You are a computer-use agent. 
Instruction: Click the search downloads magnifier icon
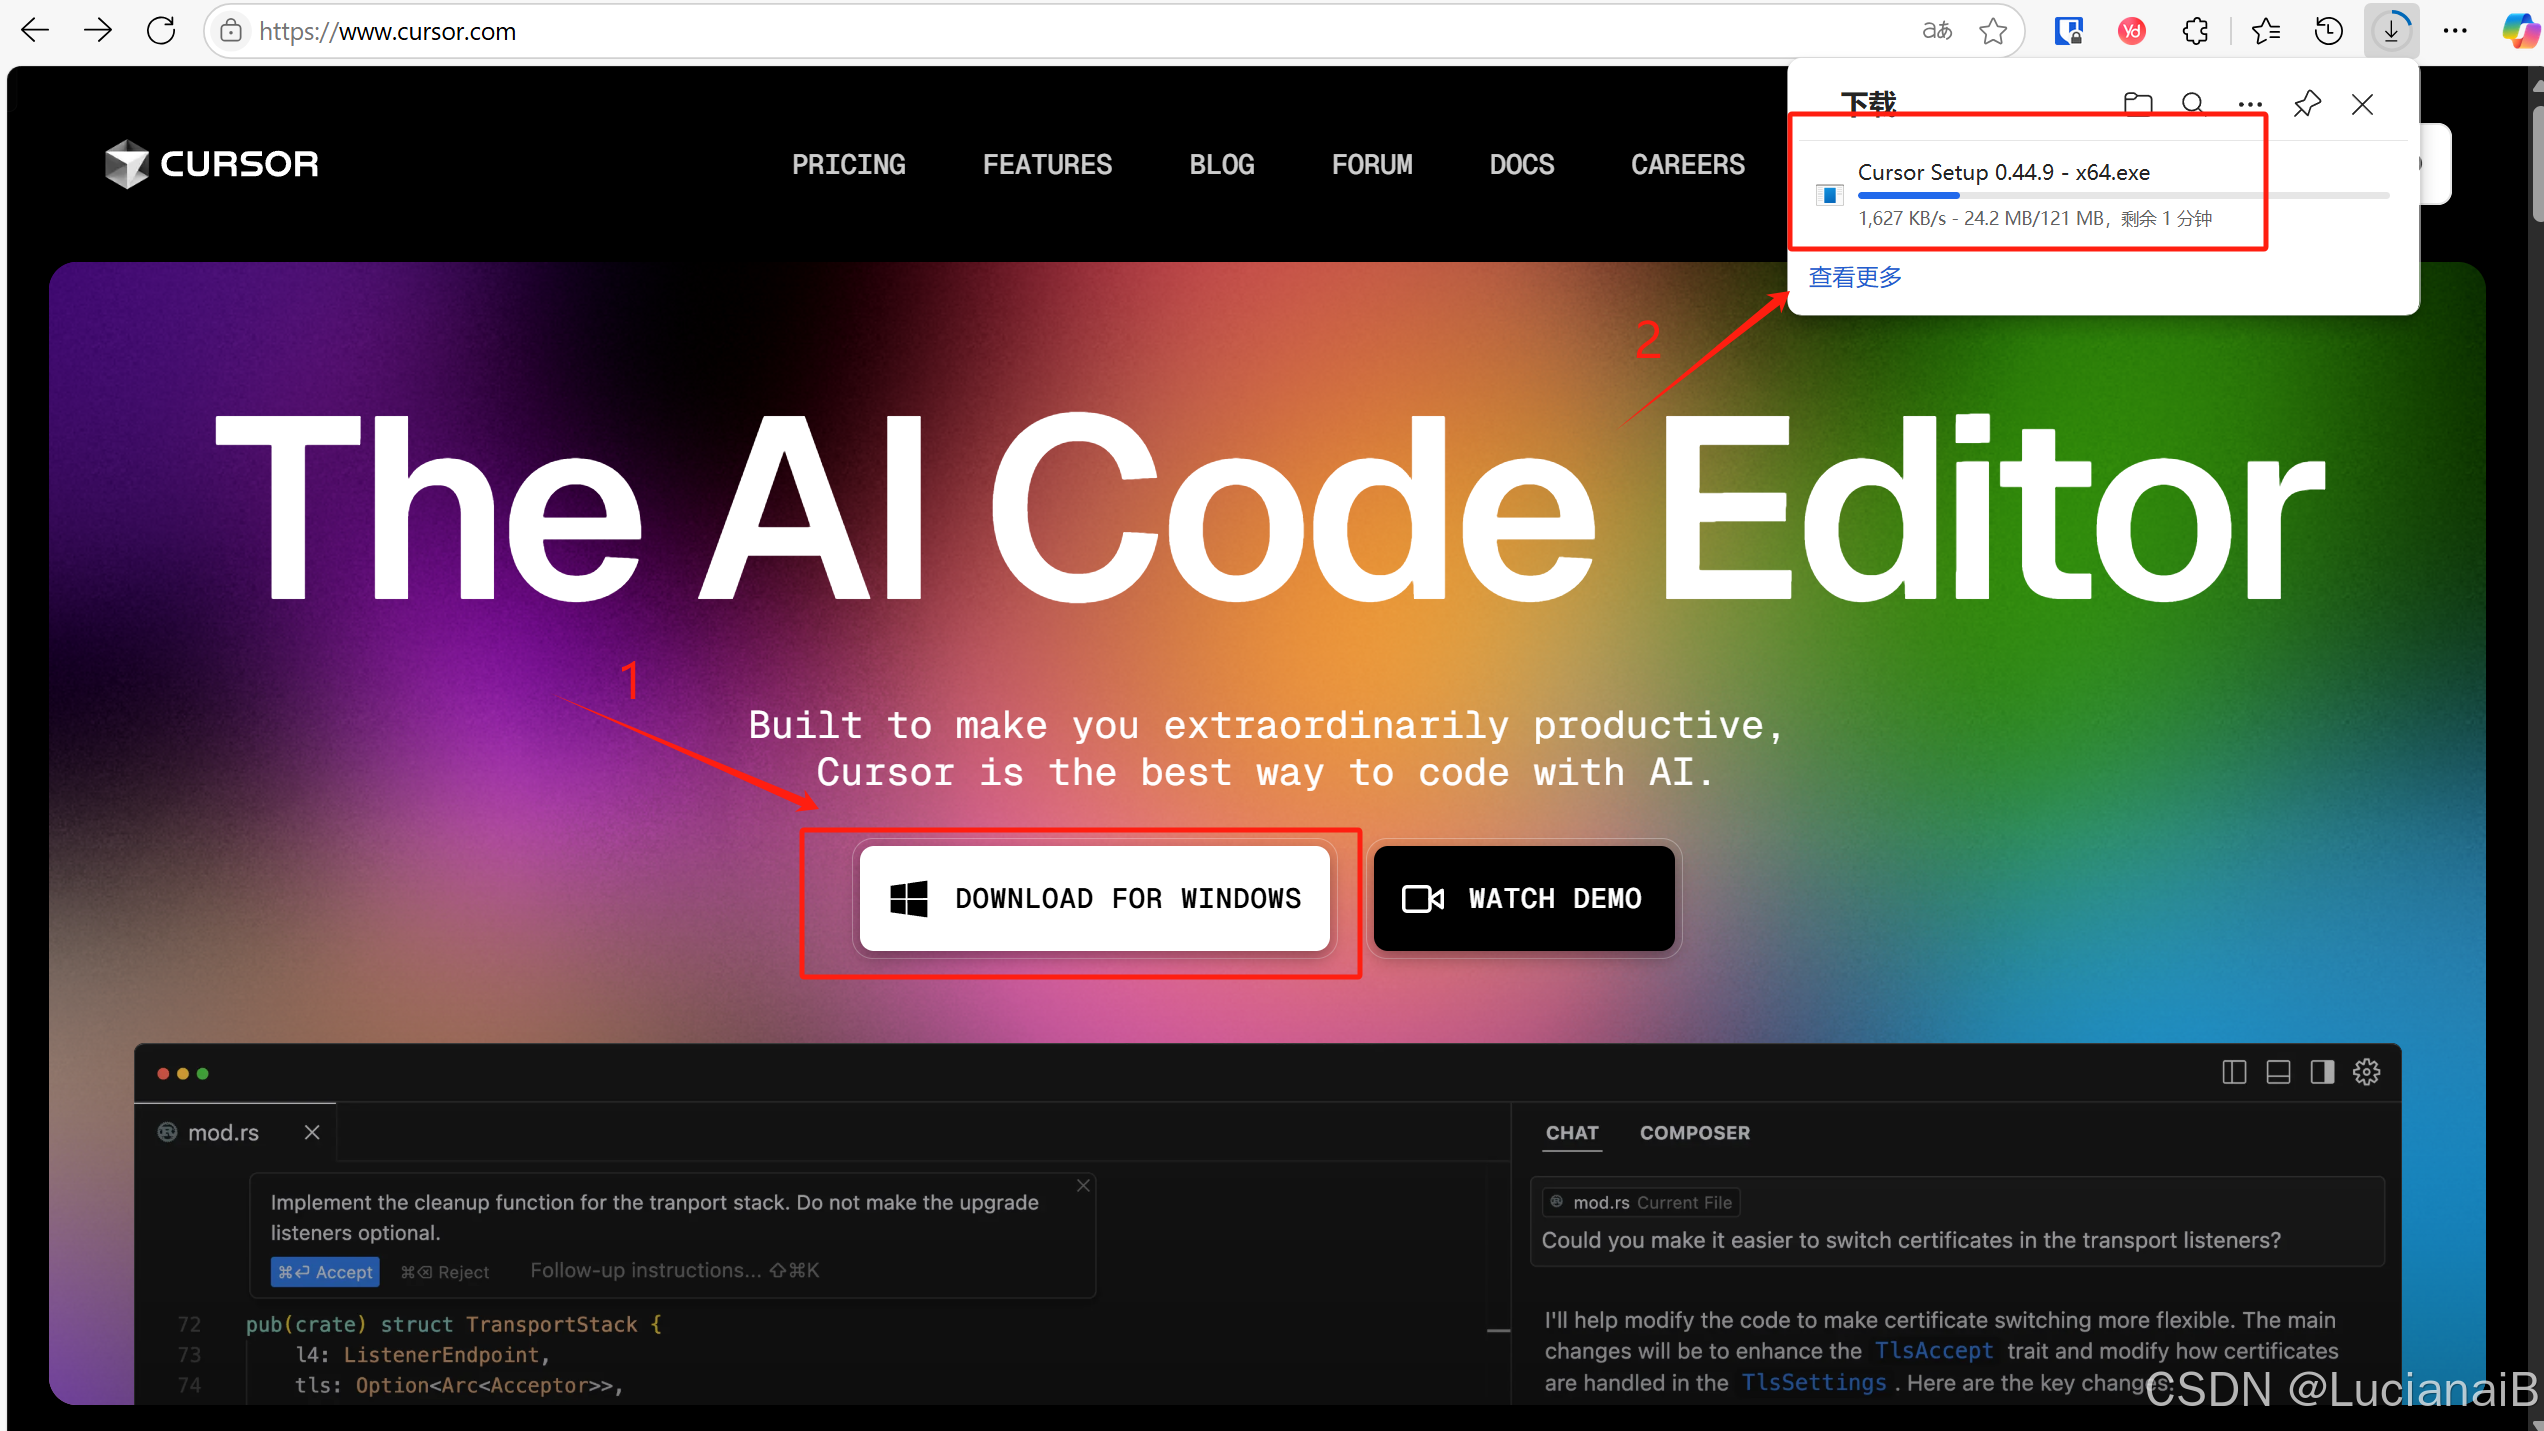click(2193, 104)
